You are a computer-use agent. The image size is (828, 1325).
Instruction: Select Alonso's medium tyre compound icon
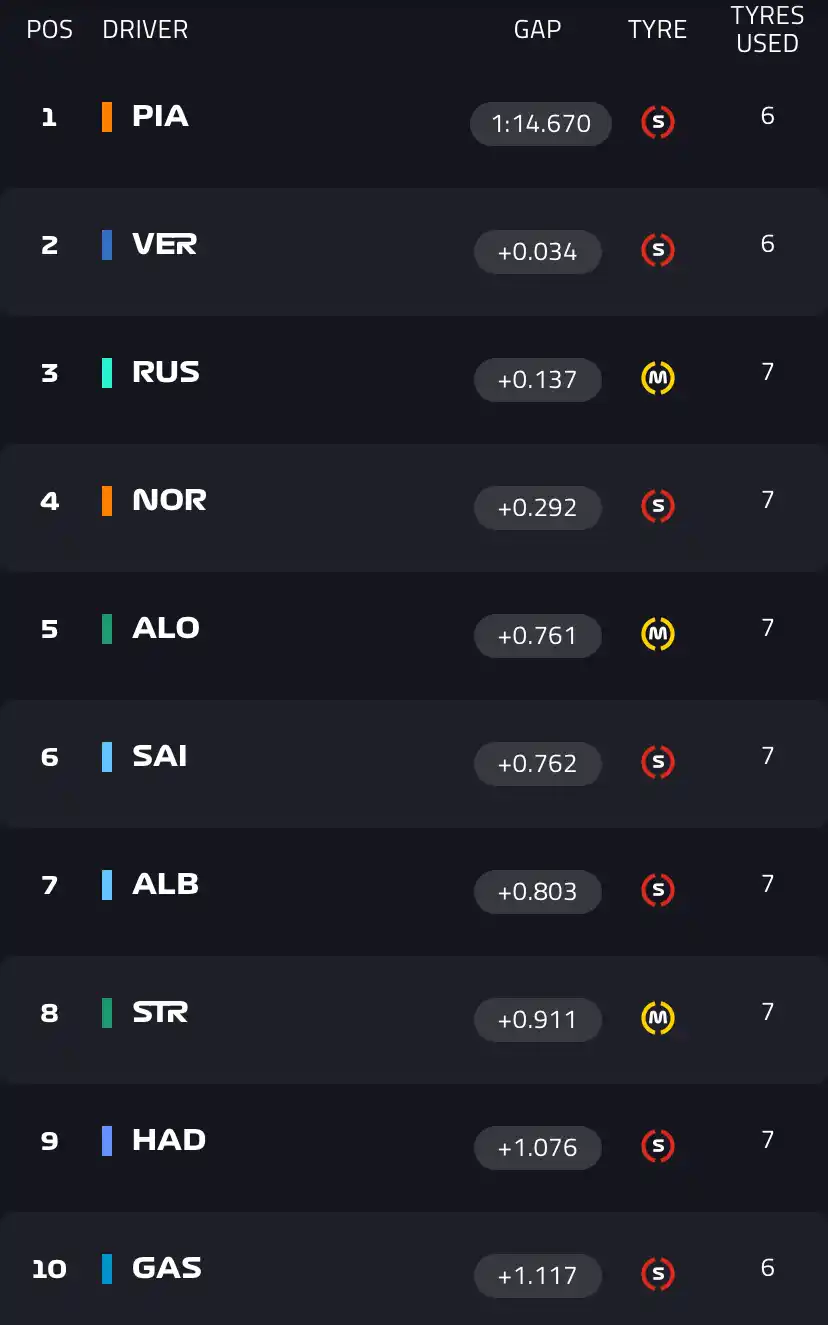[x=657, y=635]
